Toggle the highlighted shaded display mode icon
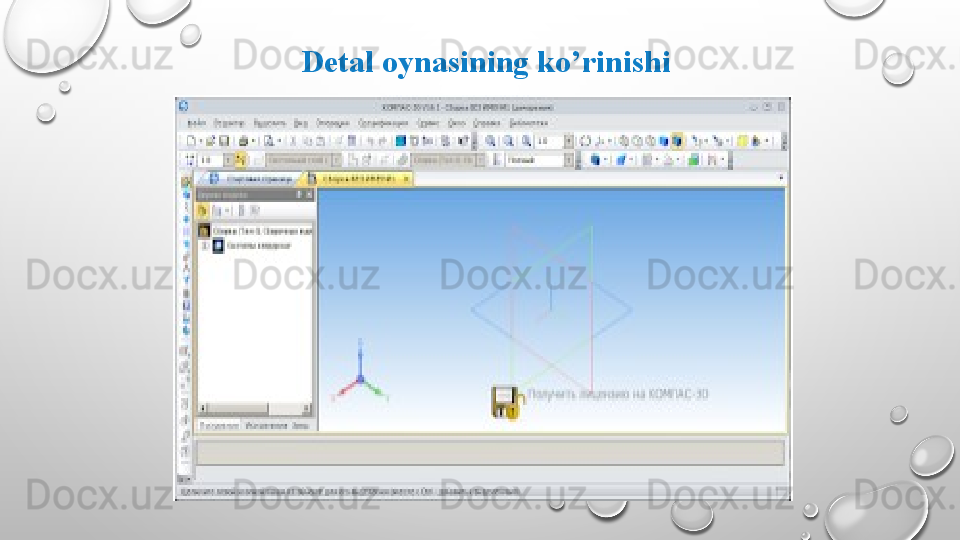Viewport: 960px width, 540px height. click(x=677, y=141)
